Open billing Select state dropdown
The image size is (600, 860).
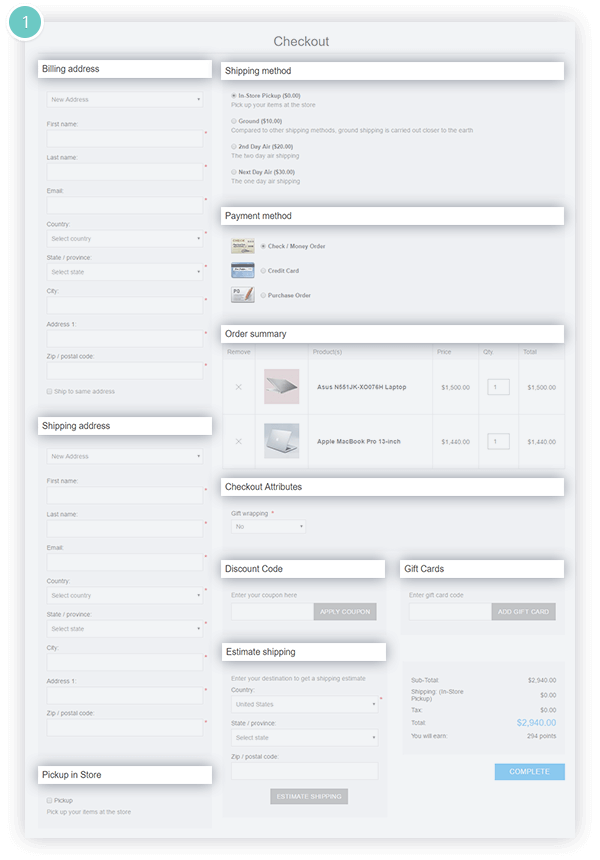pos(124,272)
